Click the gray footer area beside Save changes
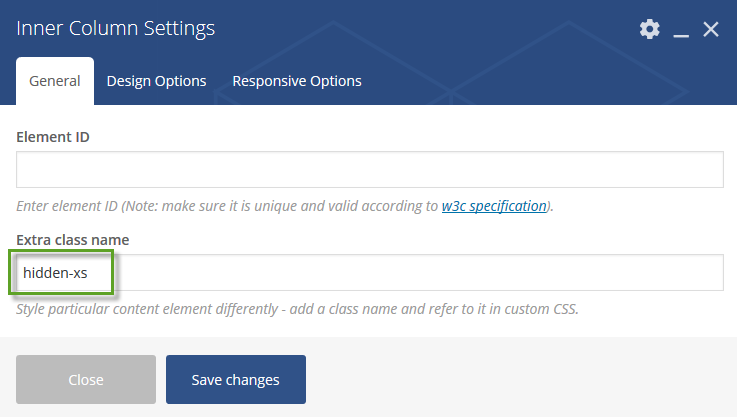This screenshot has width=737, height=417. [517, 379]
